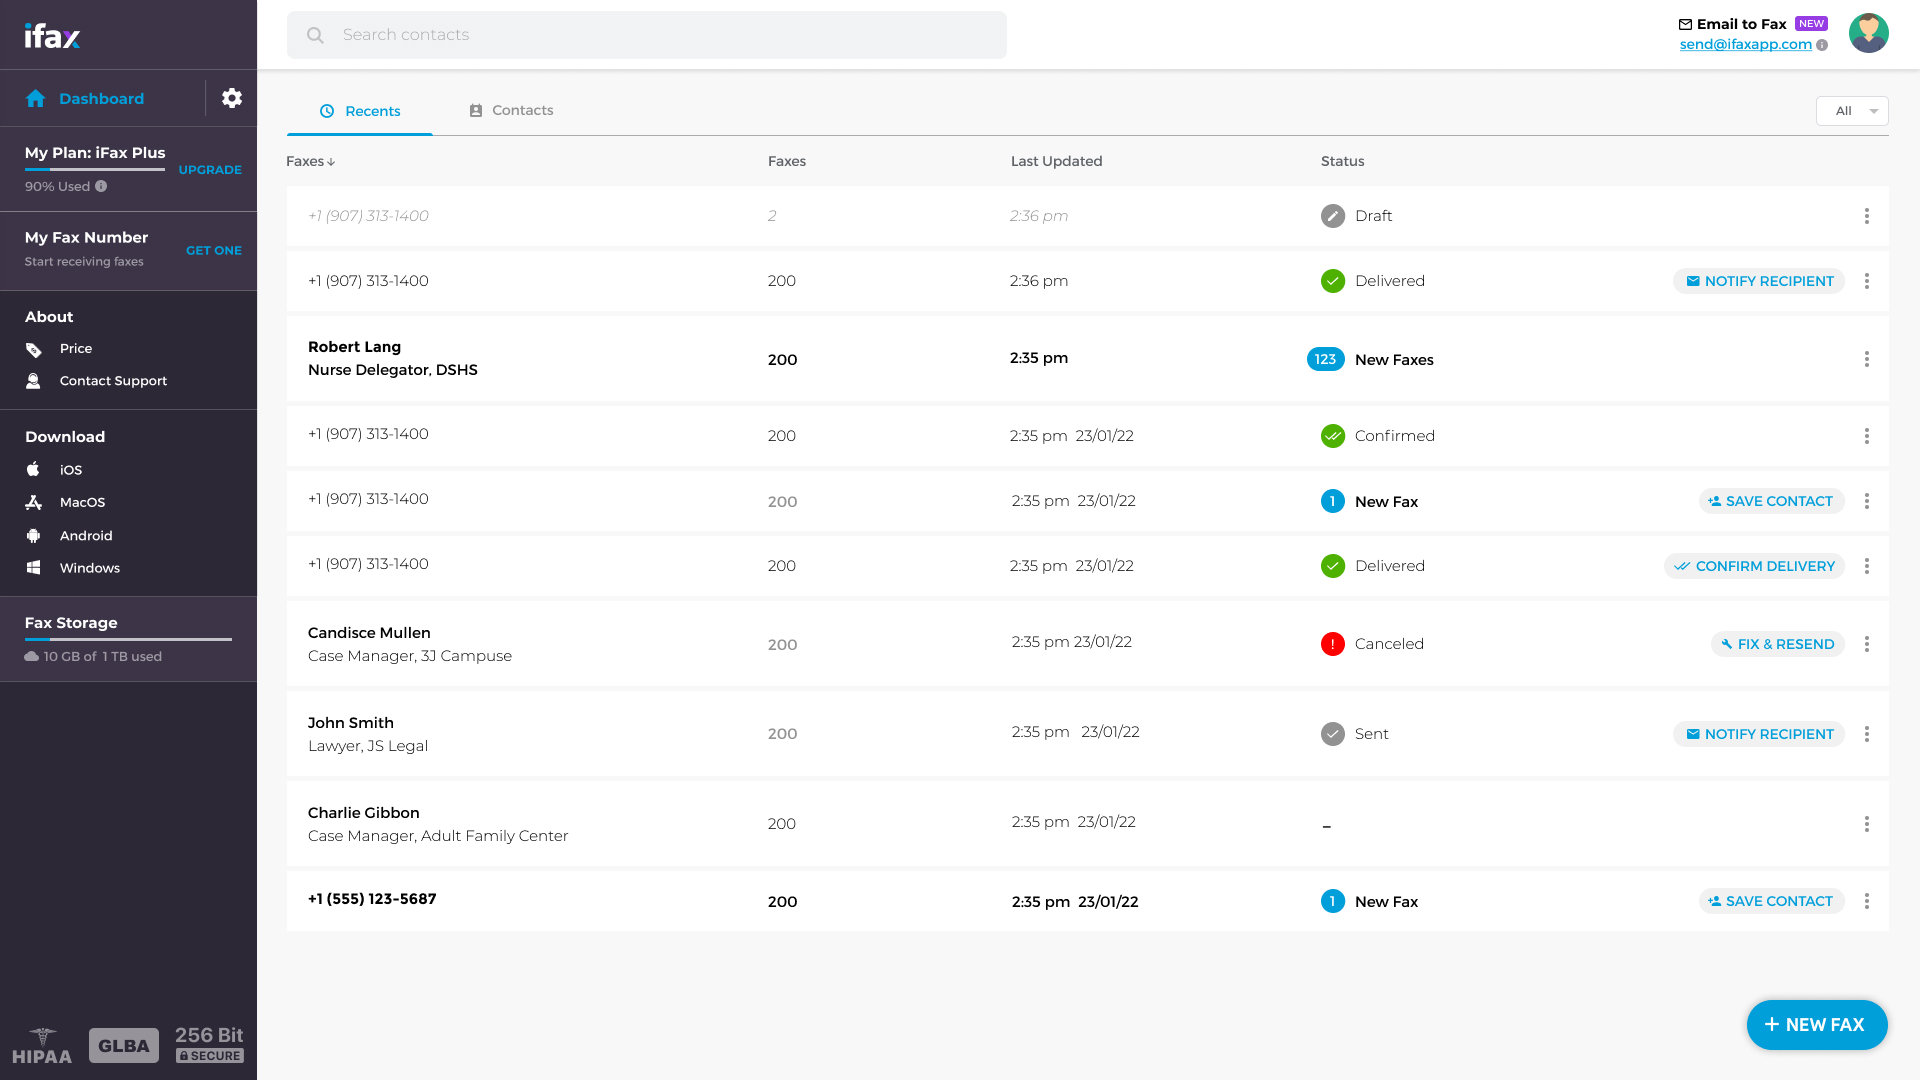Click NOTIFY RECIPIENT for John Smith

click(1758, 733)
